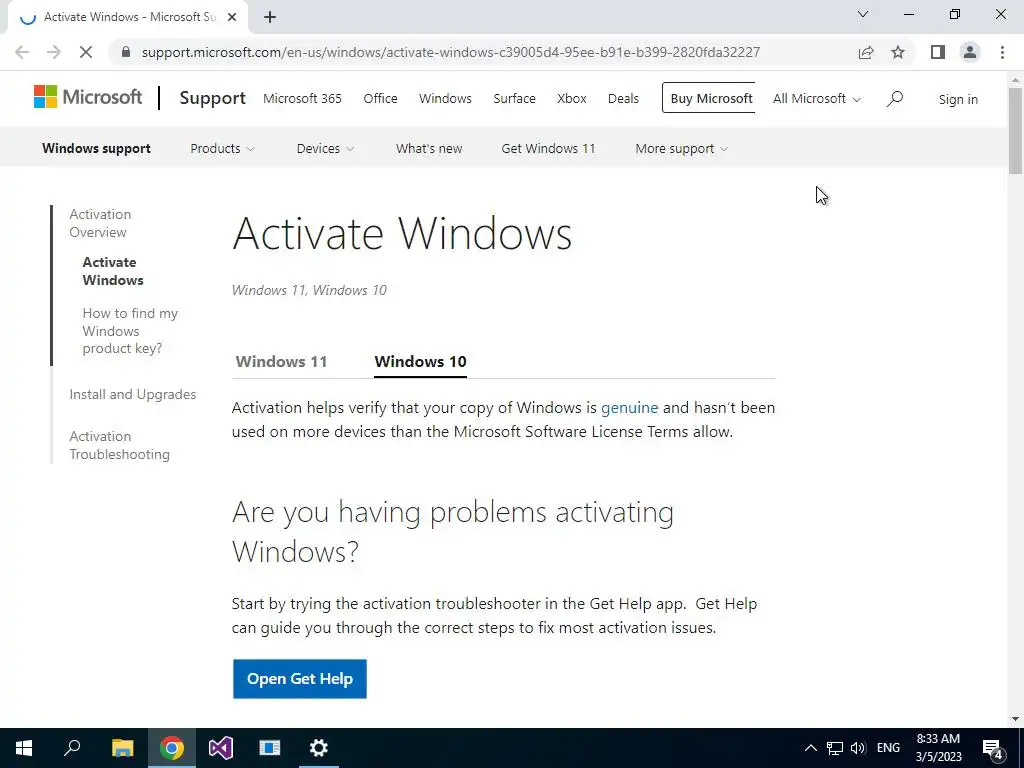The height and width of the screenshot is (768, 1024).
Task: Open Windows support link
Action: coord(96,148)
